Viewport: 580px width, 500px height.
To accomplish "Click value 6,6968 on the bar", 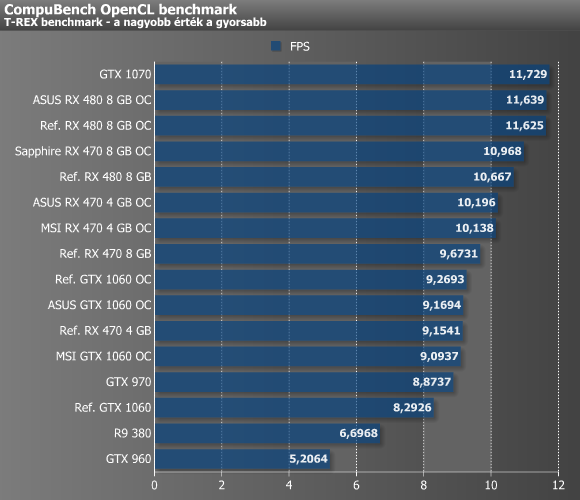I will 358,433.
